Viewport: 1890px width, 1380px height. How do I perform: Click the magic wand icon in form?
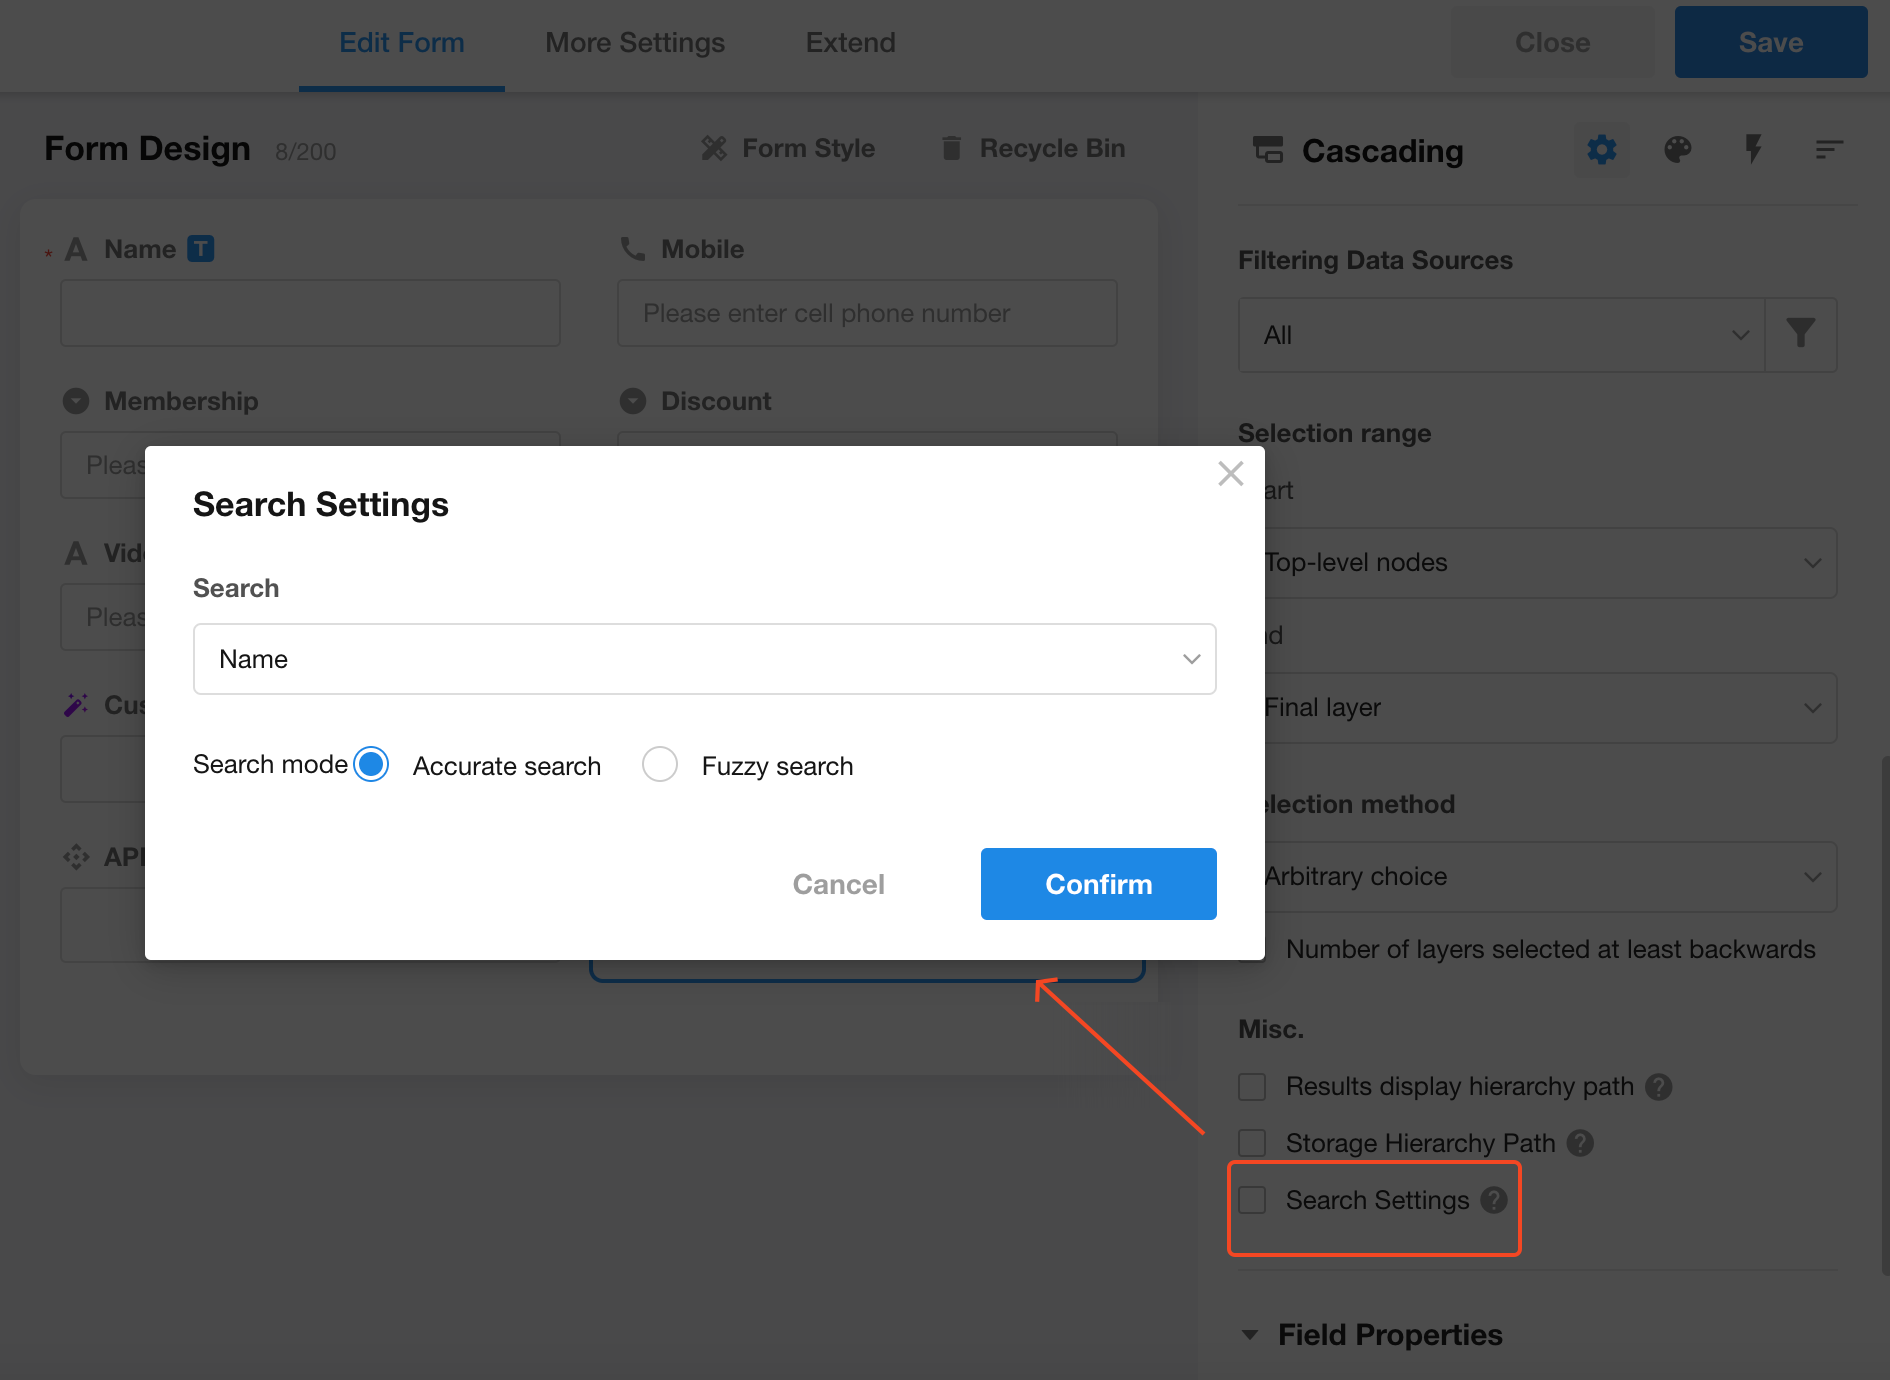[76, 705]
